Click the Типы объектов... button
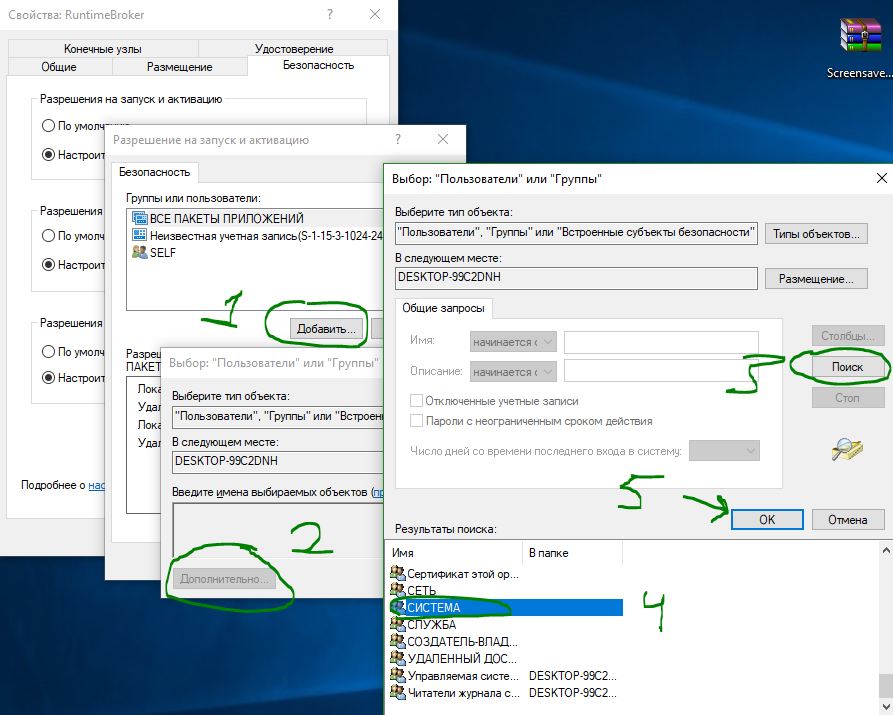893x715 pixels. tap(816, 234)
